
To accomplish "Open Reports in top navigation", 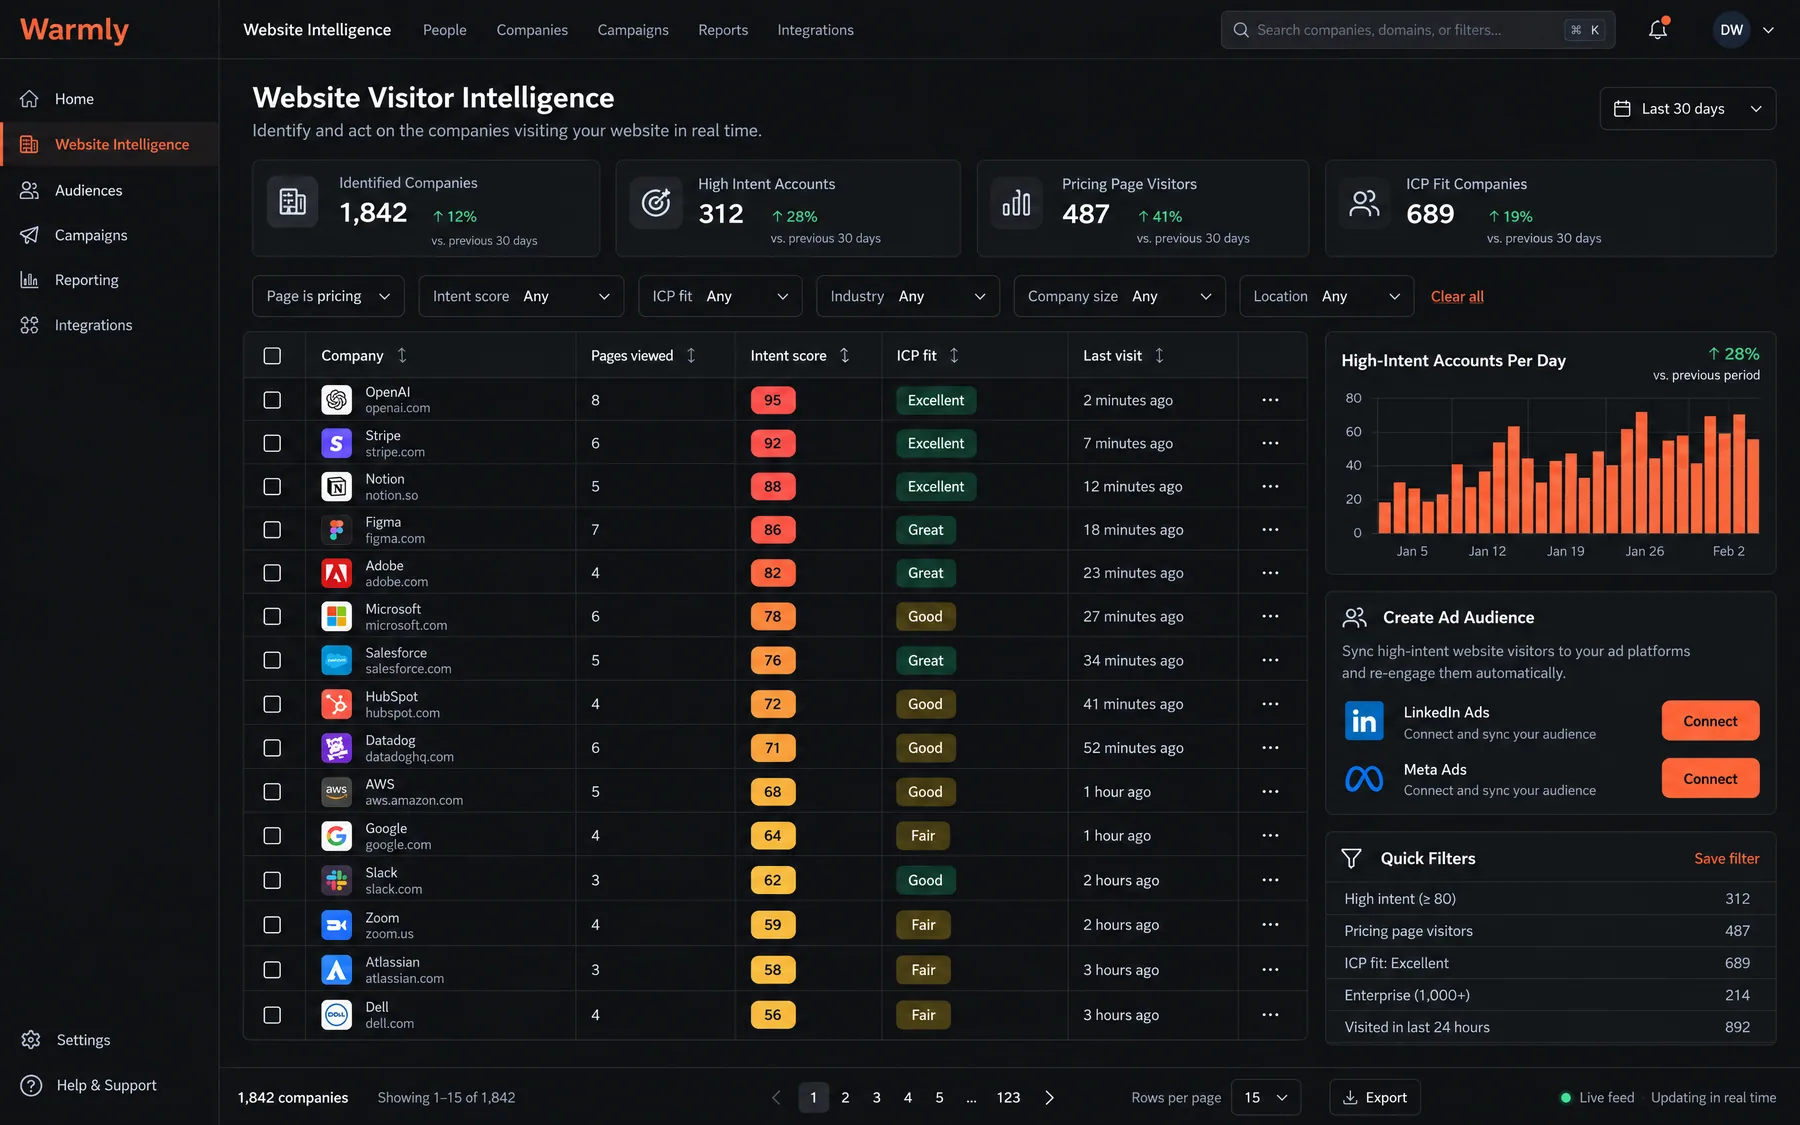I will point(723,30).
